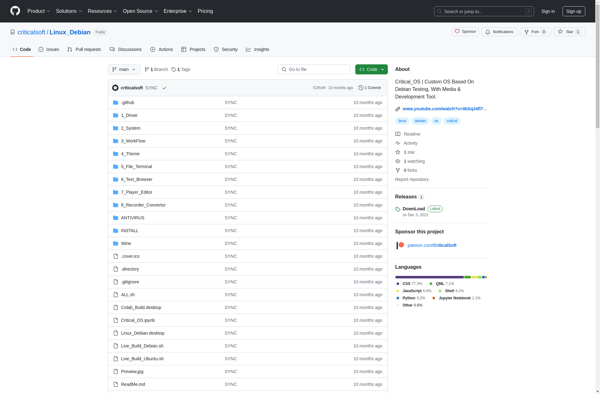This screenshot has height=394, width=600.
Task: Open the 2_System folder
Action: point(131,128)
